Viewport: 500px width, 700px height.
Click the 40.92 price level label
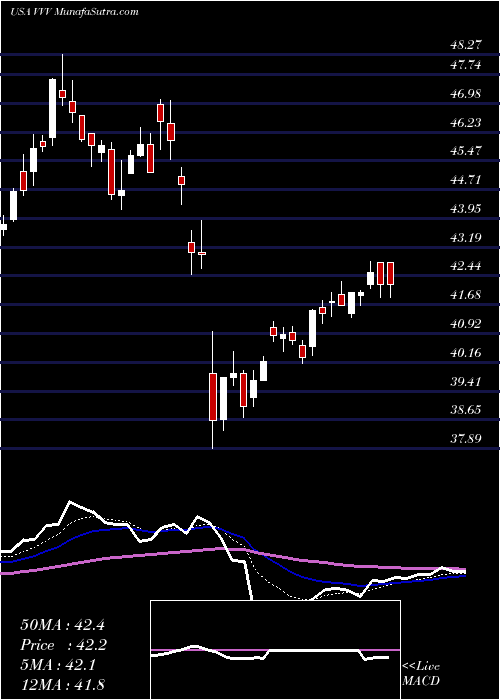pos(465,324)
